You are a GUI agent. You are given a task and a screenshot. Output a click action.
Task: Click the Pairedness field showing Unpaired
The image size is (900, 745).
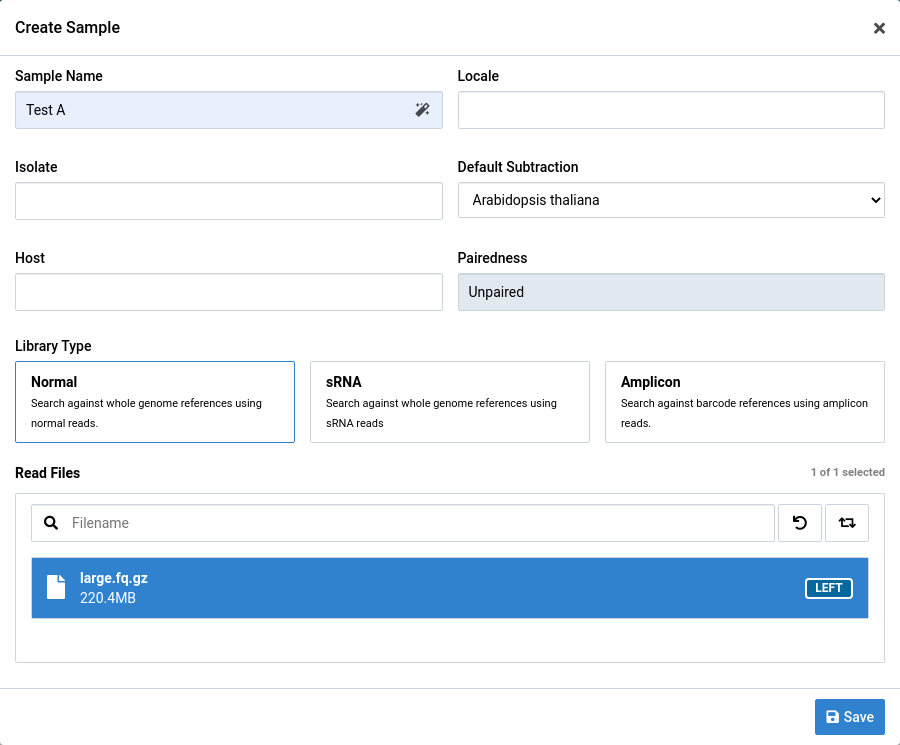670,291
